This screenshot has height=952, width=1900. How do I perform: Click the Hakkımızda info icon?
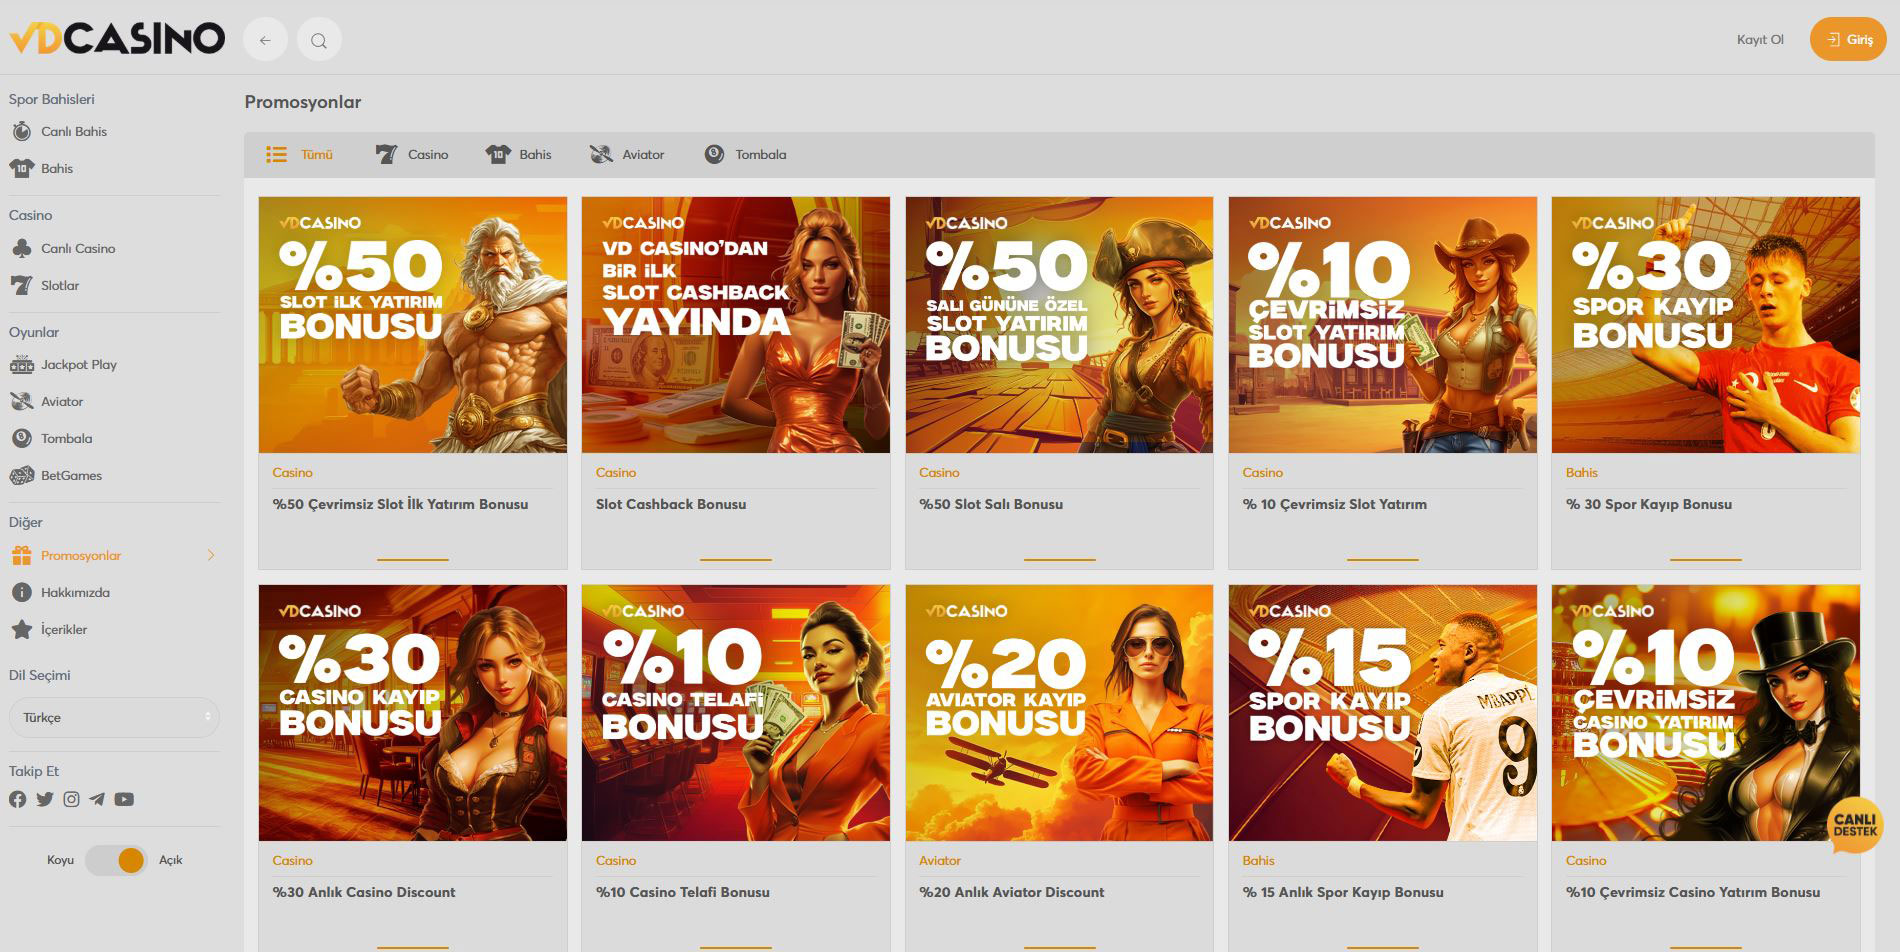21,592
